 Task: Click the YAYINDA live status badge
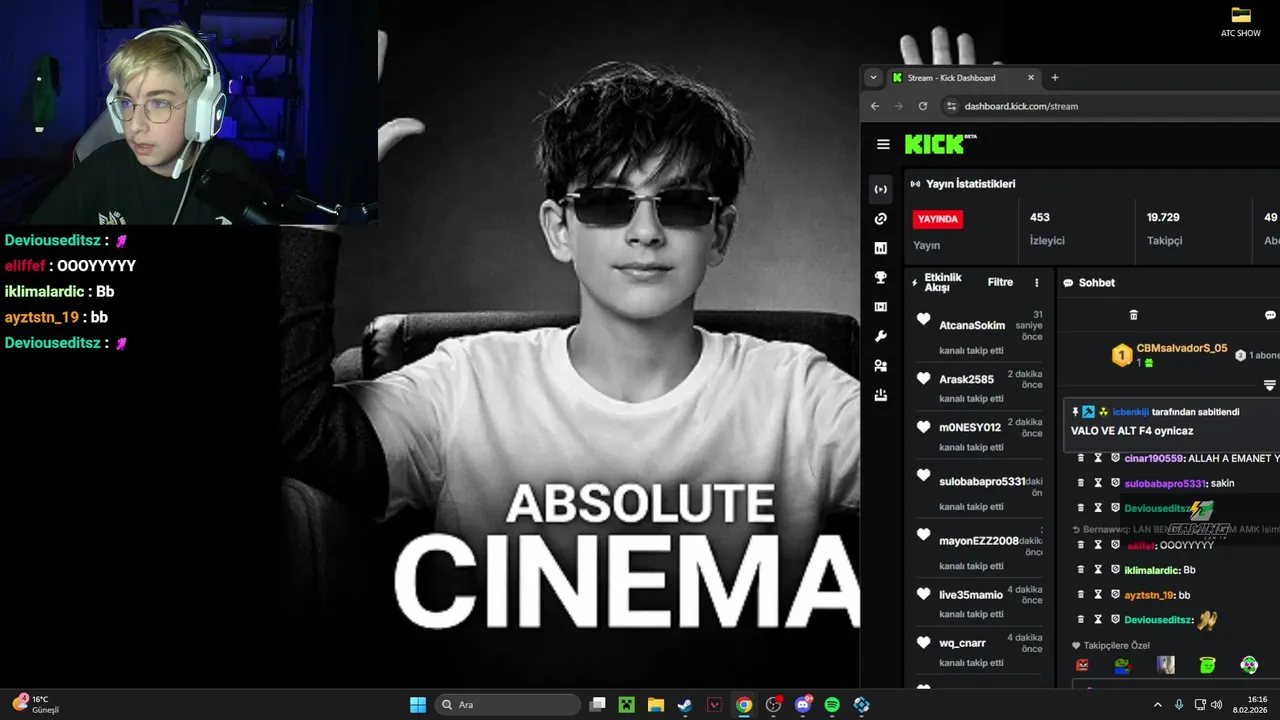(x=938, y=219)
